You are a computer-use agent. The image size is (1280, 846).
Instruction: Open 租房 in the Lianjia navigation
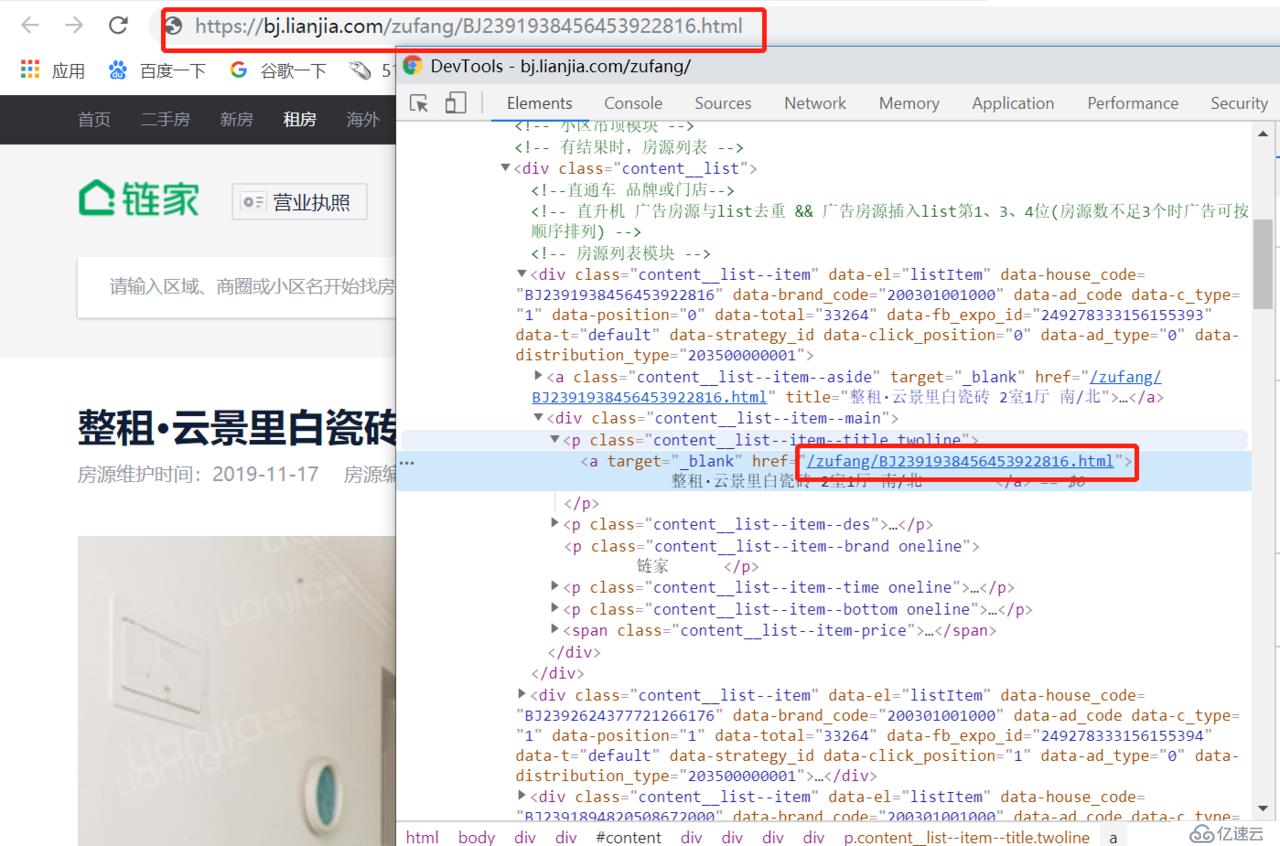click(x=299, y=119)
